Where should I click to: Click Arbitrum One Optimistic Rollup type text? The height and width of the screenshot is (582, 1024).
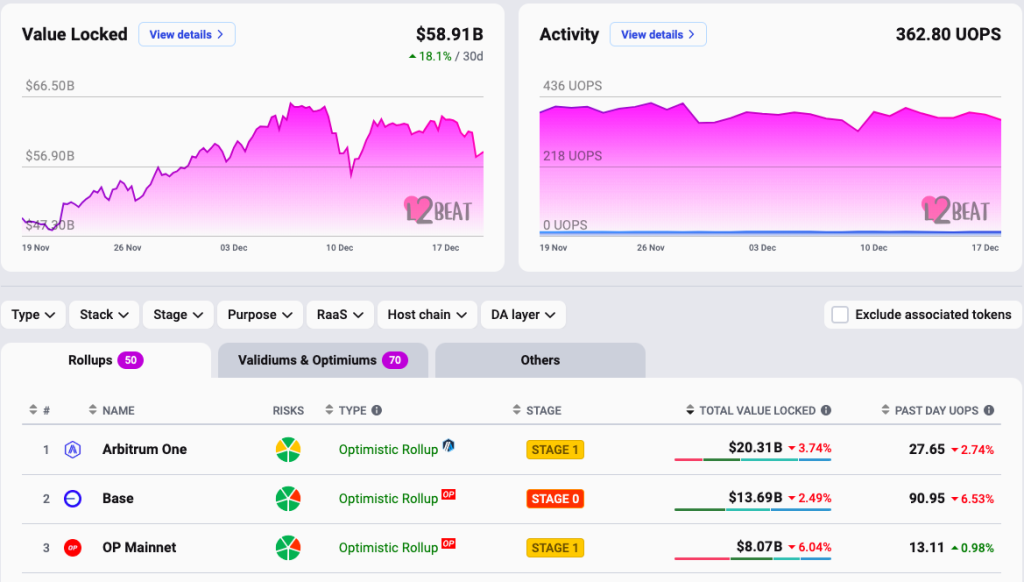point(388,450)
